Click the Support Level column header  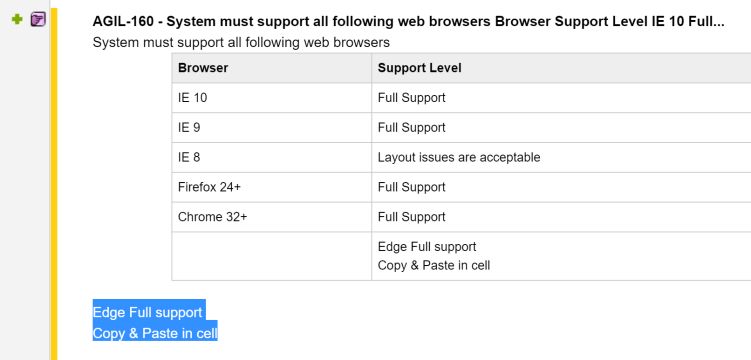point(561,68)
